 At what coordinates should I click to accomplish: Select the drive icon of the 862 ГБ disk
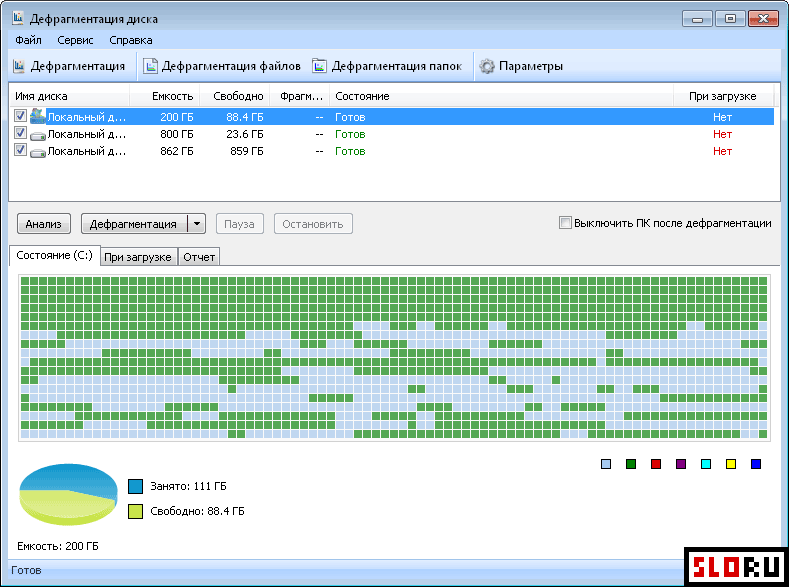[x=38, y=152]
